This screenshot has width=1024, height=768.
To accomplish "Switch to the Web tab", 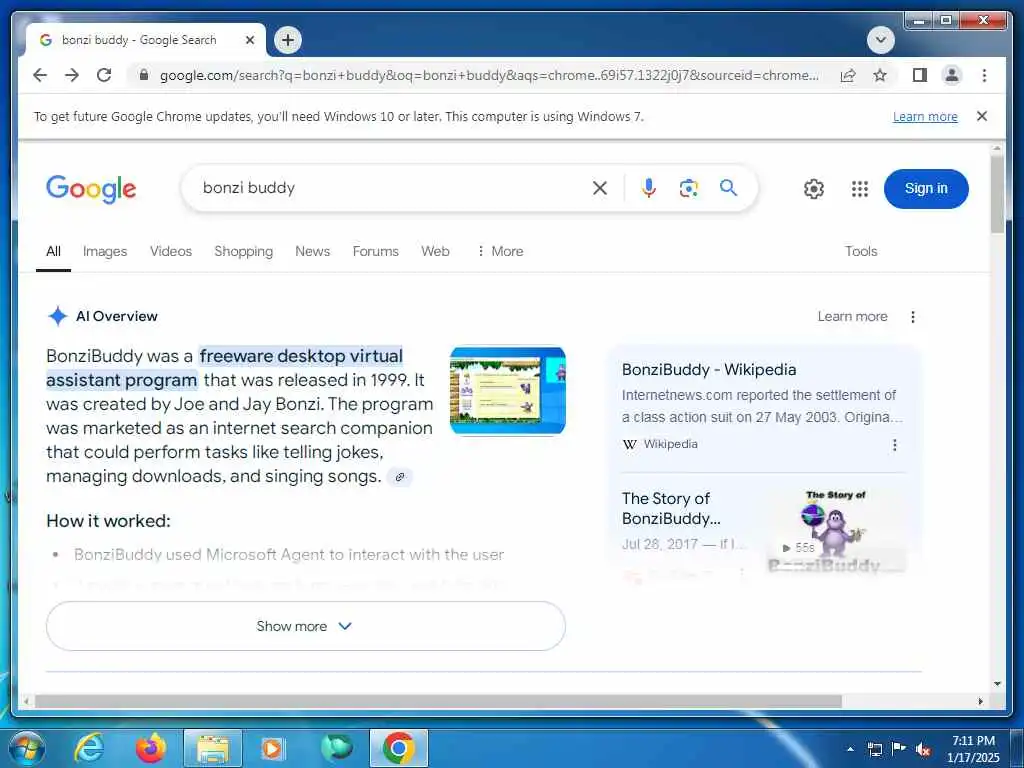I will click(x=435, y=251).
